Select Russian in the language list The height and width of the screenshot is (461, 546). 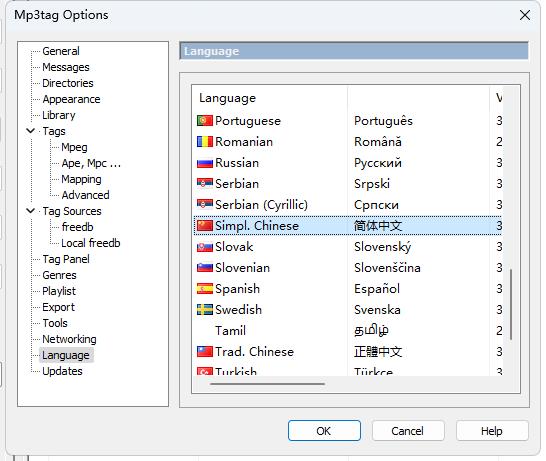347,163
